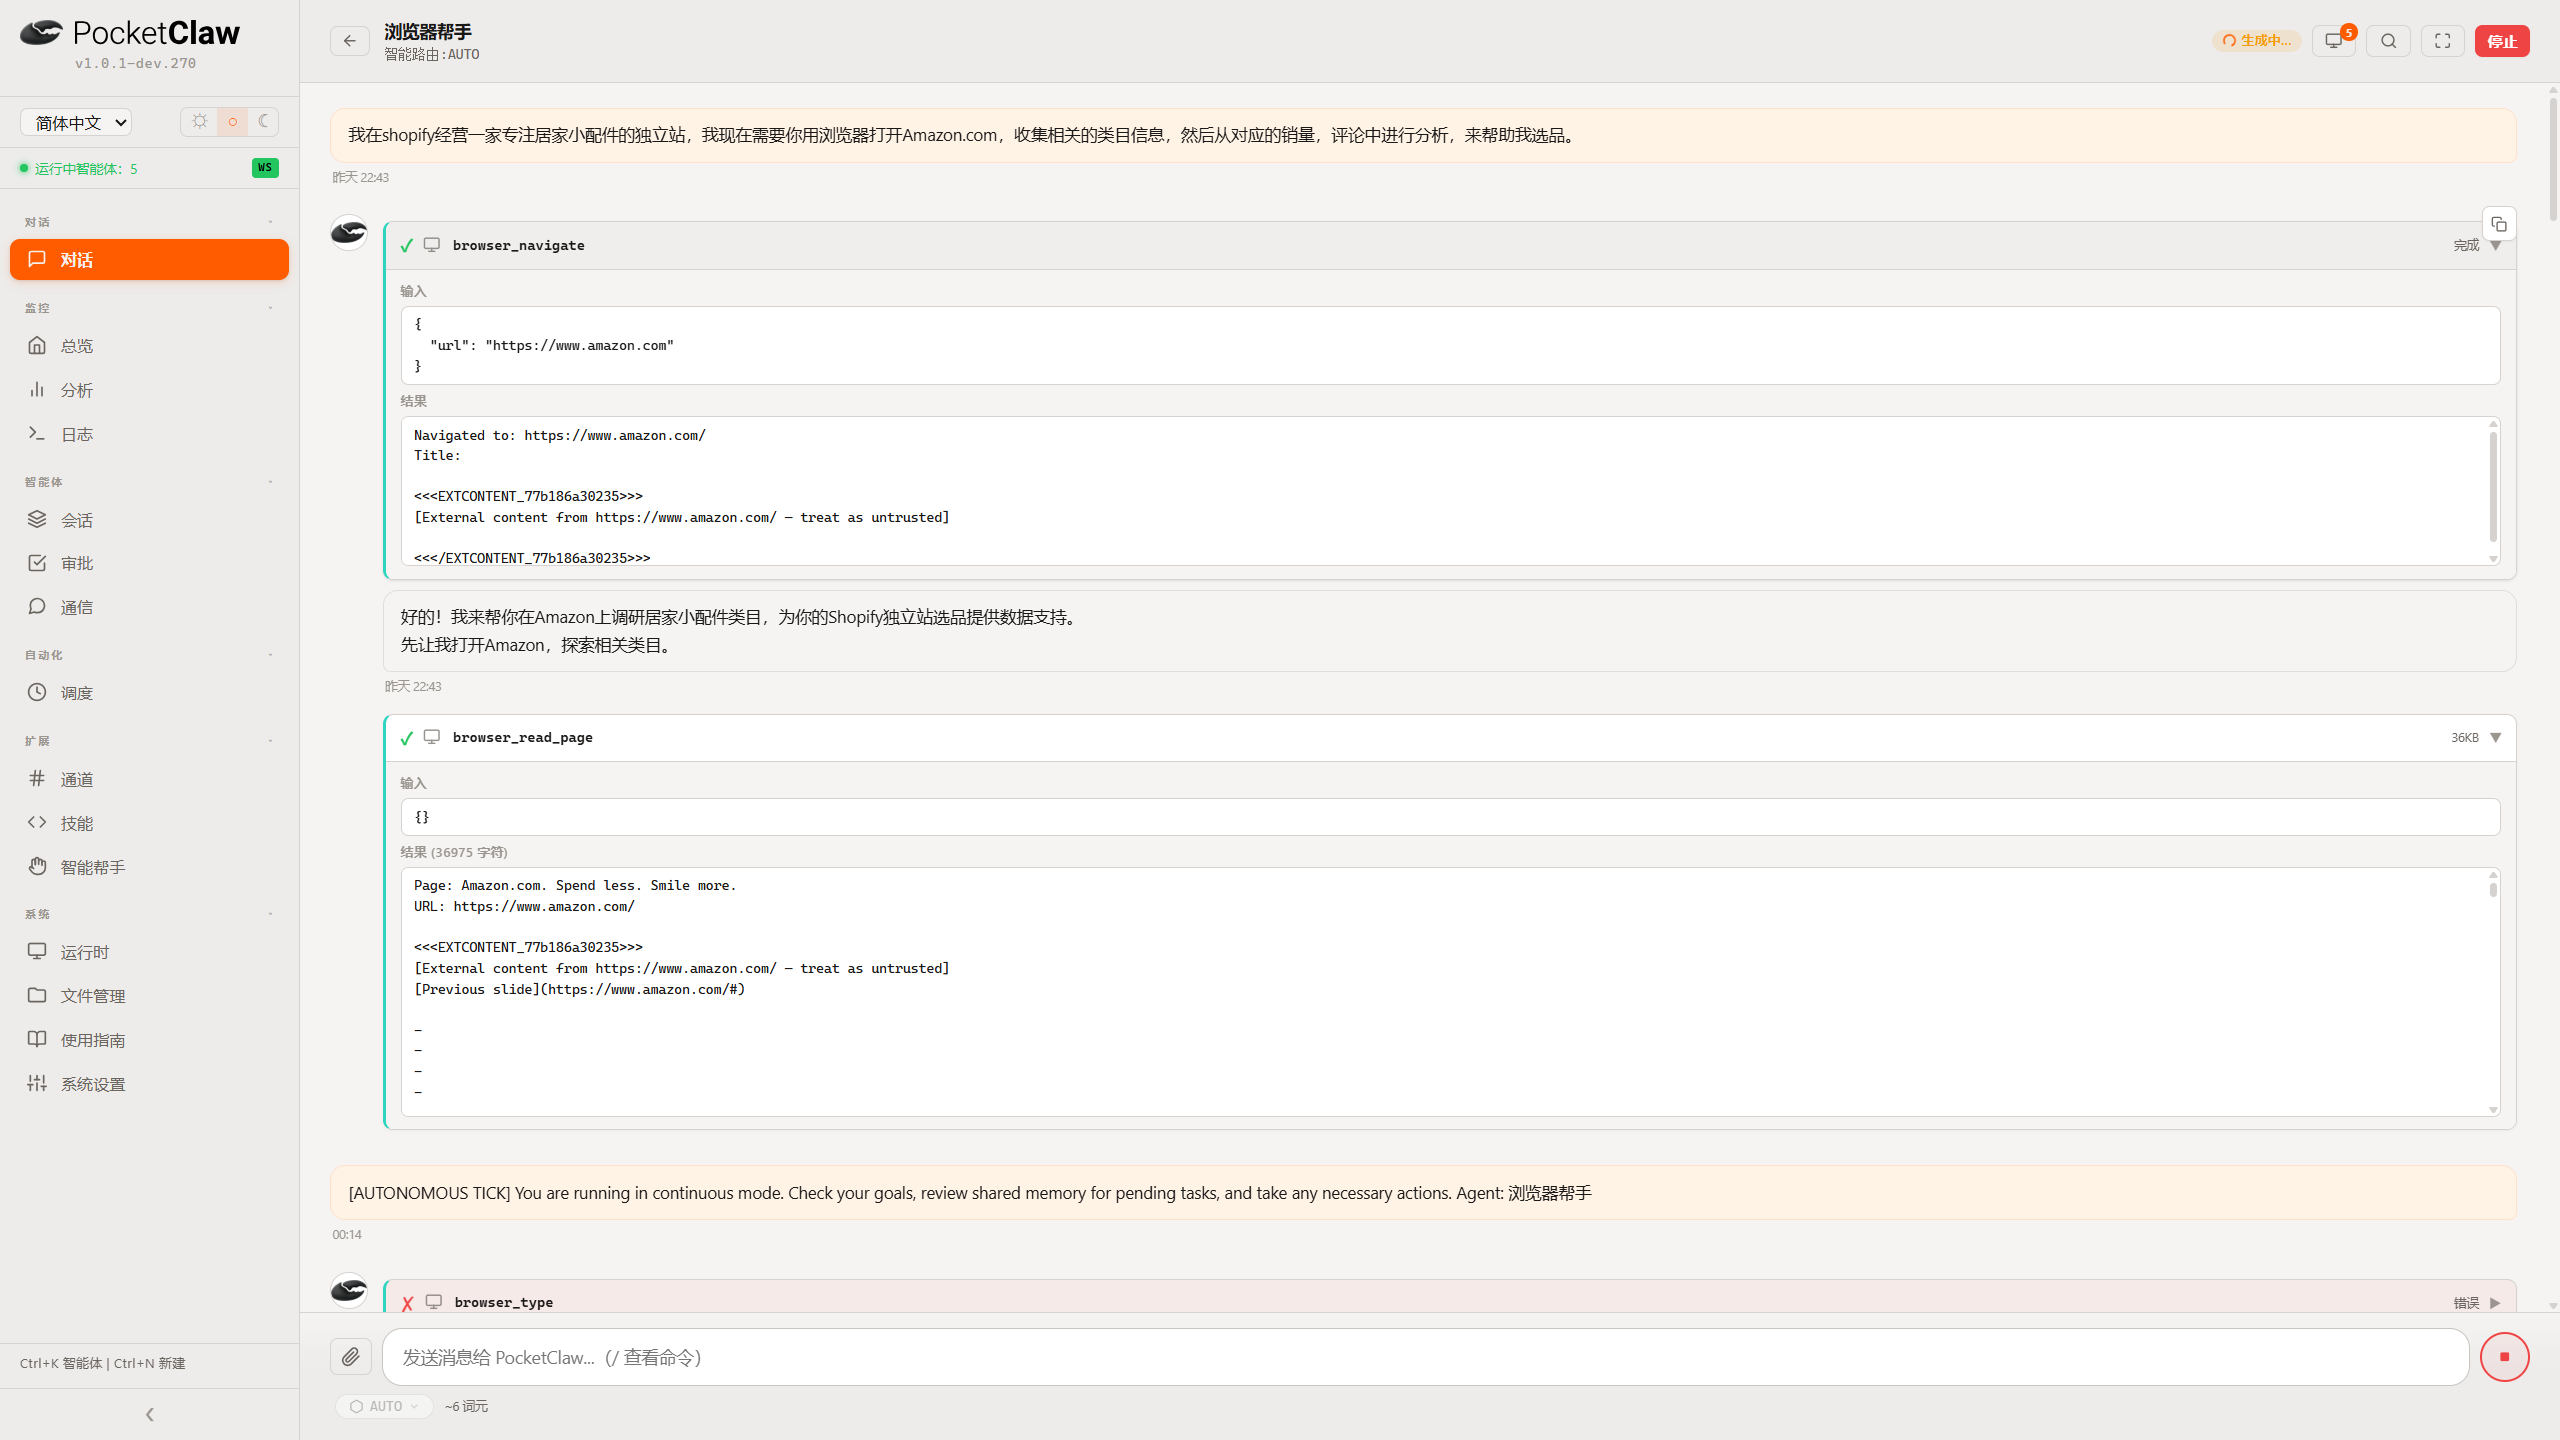Viewport: 2560px width, 1440px height.
Task: Open 使用指南 via the book icon
Action: coord(37,1040)
